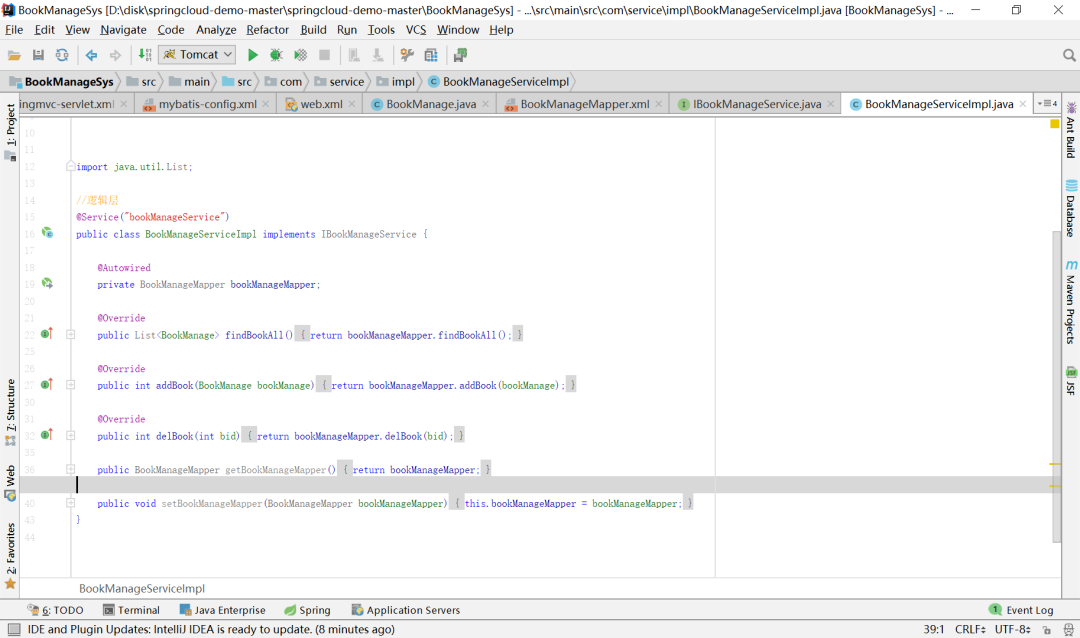The height and width of the screenshot is (638, 1080).
Task: Open the JSF side panel
Action: [1071, 381]
